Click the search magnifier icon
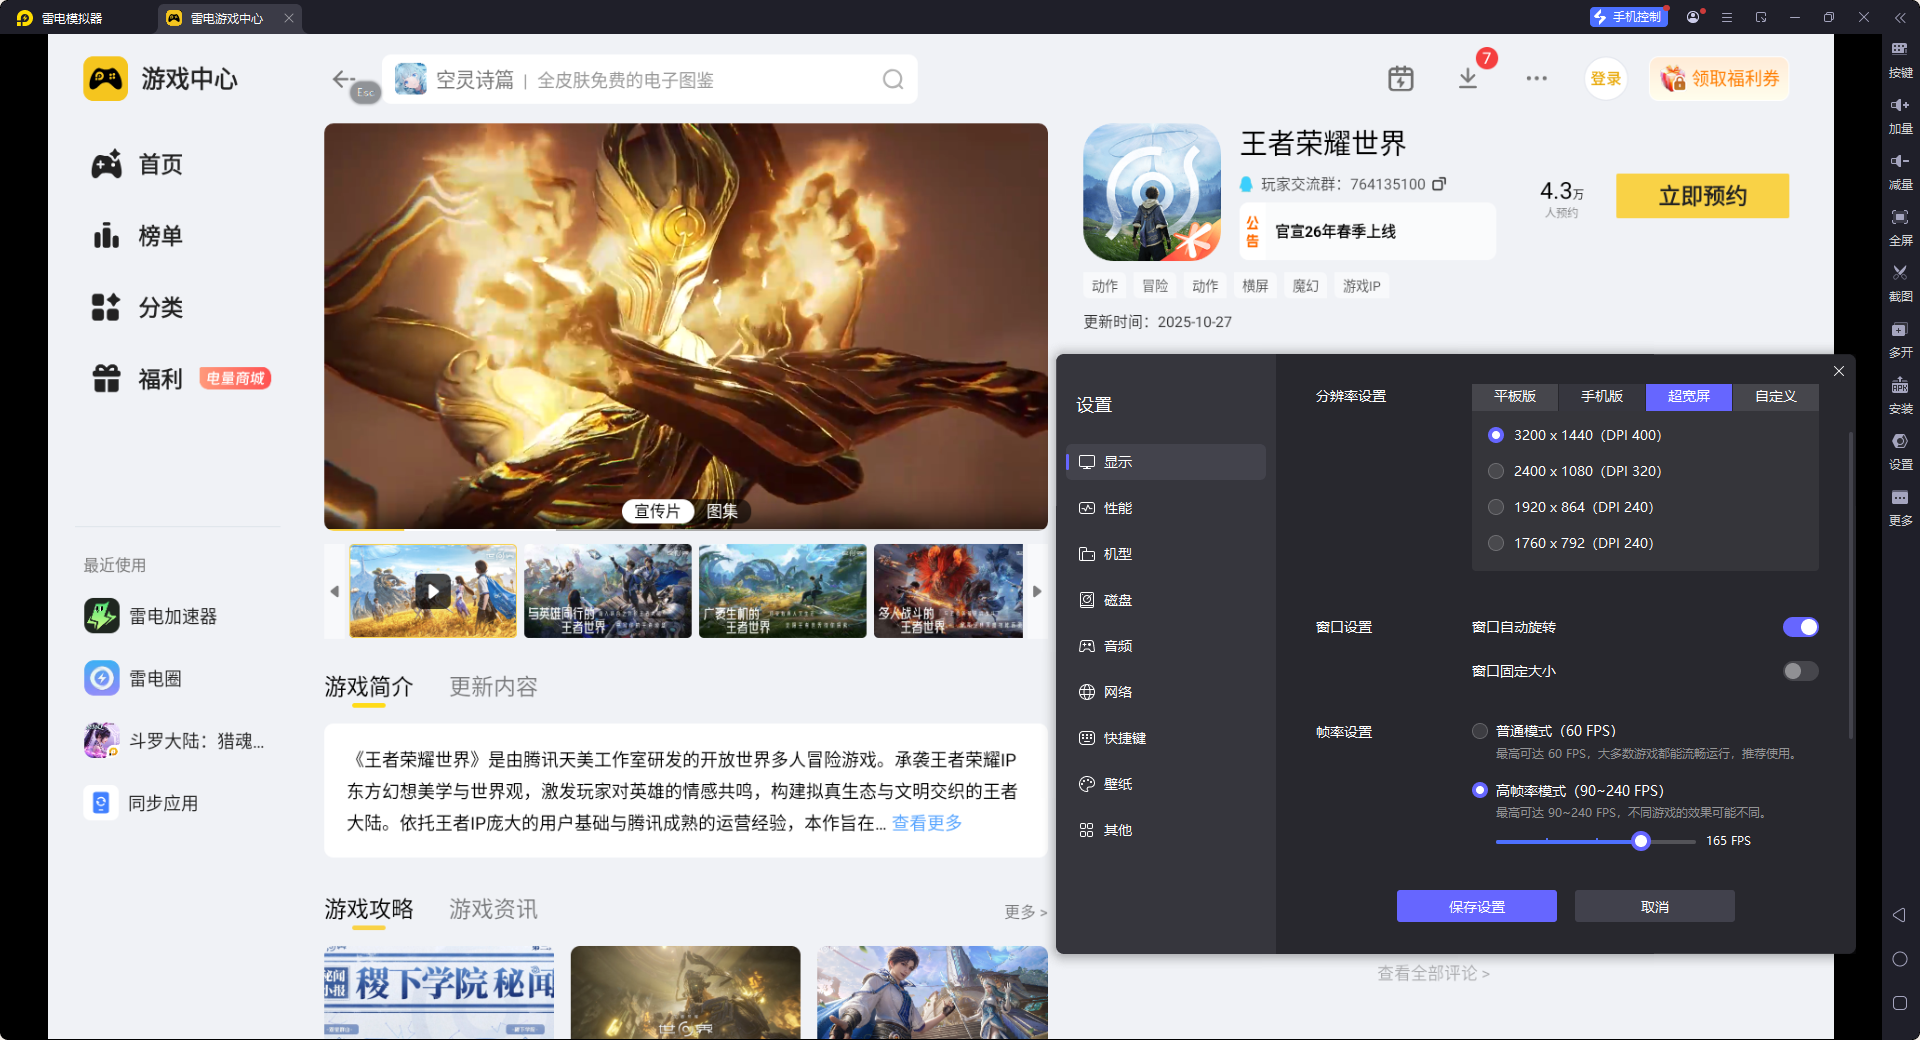 click(x=892, y=80)
